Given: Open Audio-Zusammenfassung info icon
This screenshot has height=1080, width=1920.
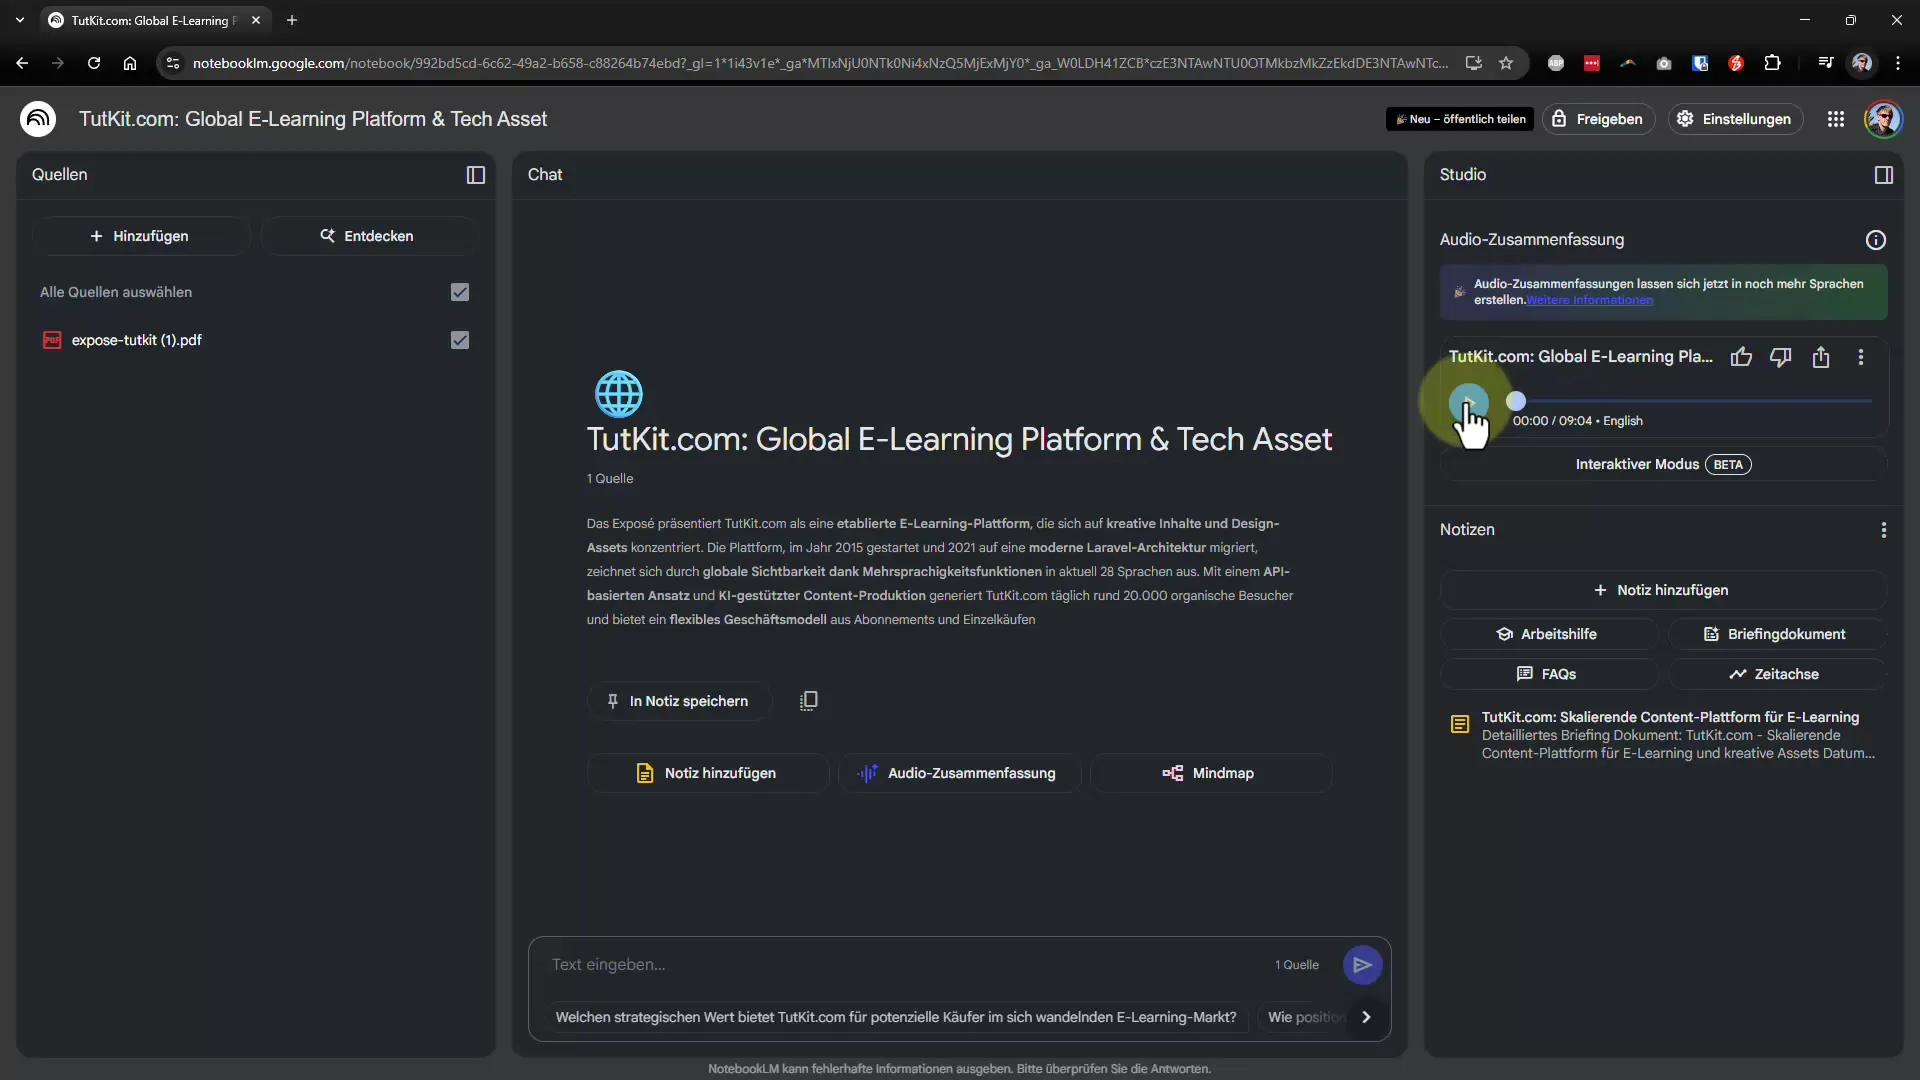Looking at the screenshot, I should [x=1876, y=240].
